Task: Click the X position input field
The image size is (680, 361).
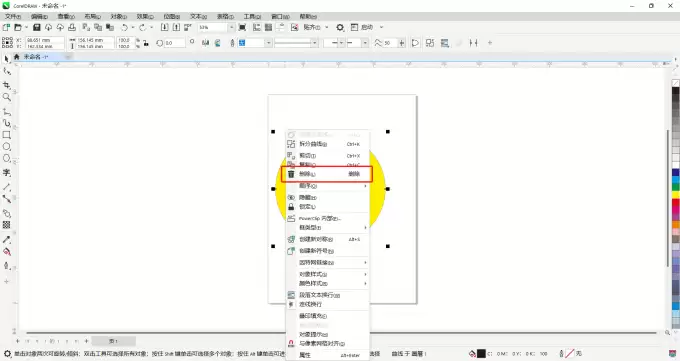Action: point(45,40)
